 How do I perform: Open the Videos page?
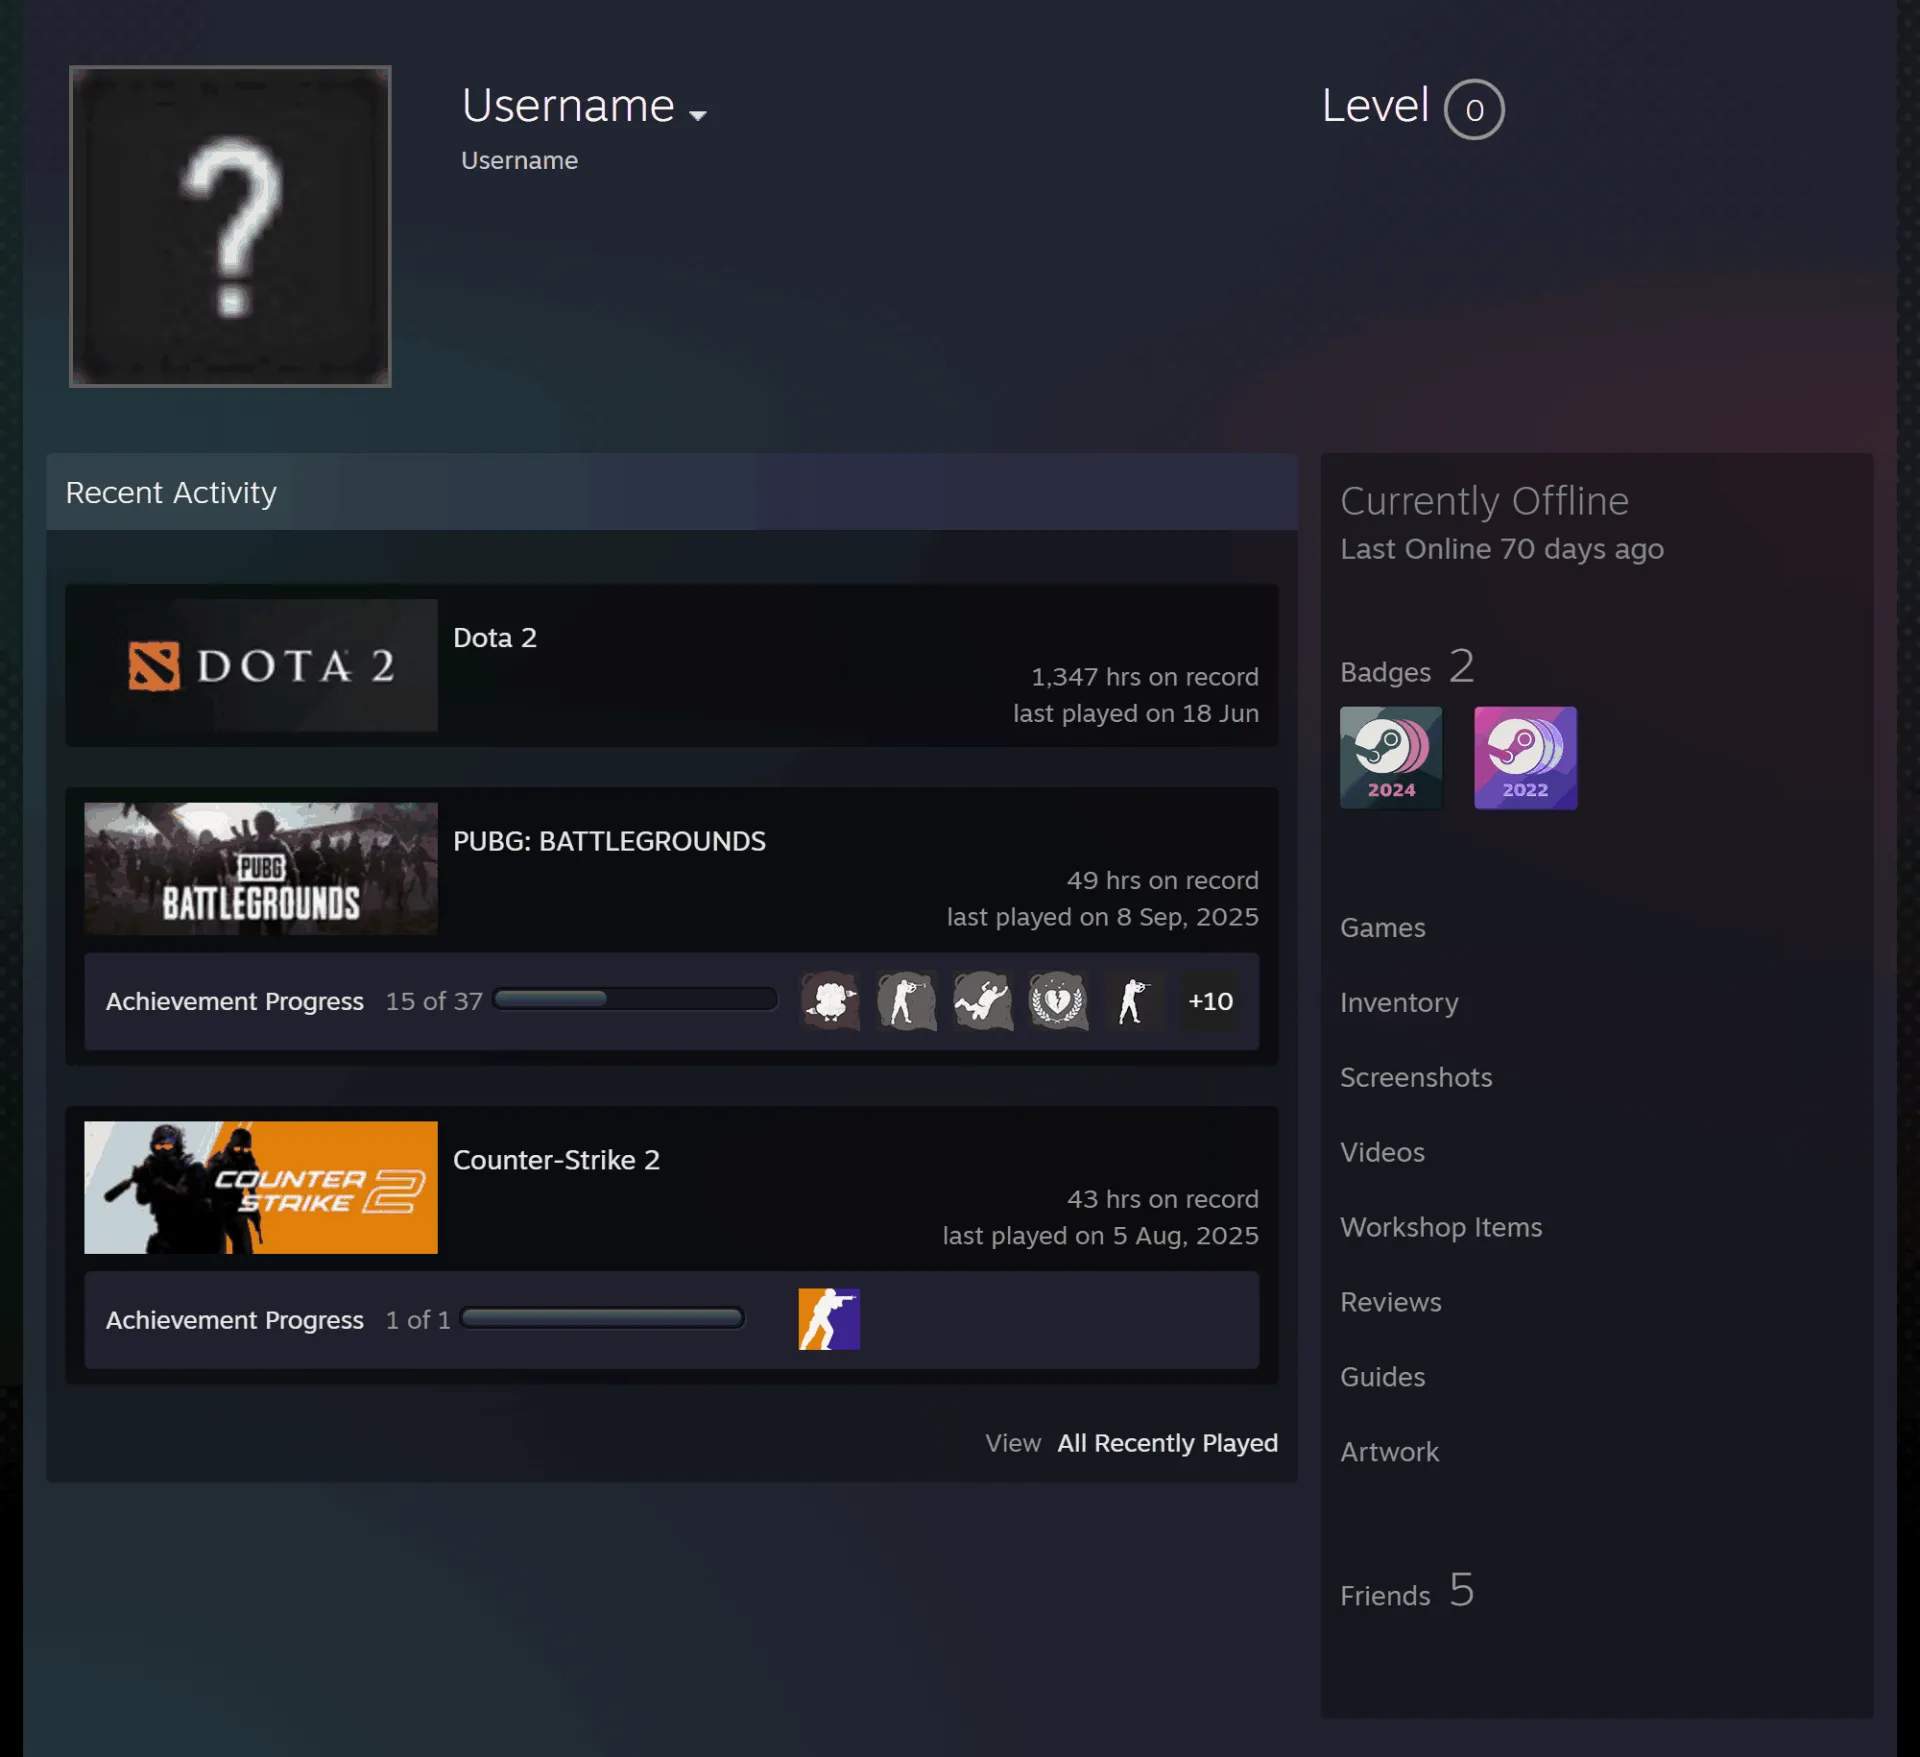[1382, 1153]
